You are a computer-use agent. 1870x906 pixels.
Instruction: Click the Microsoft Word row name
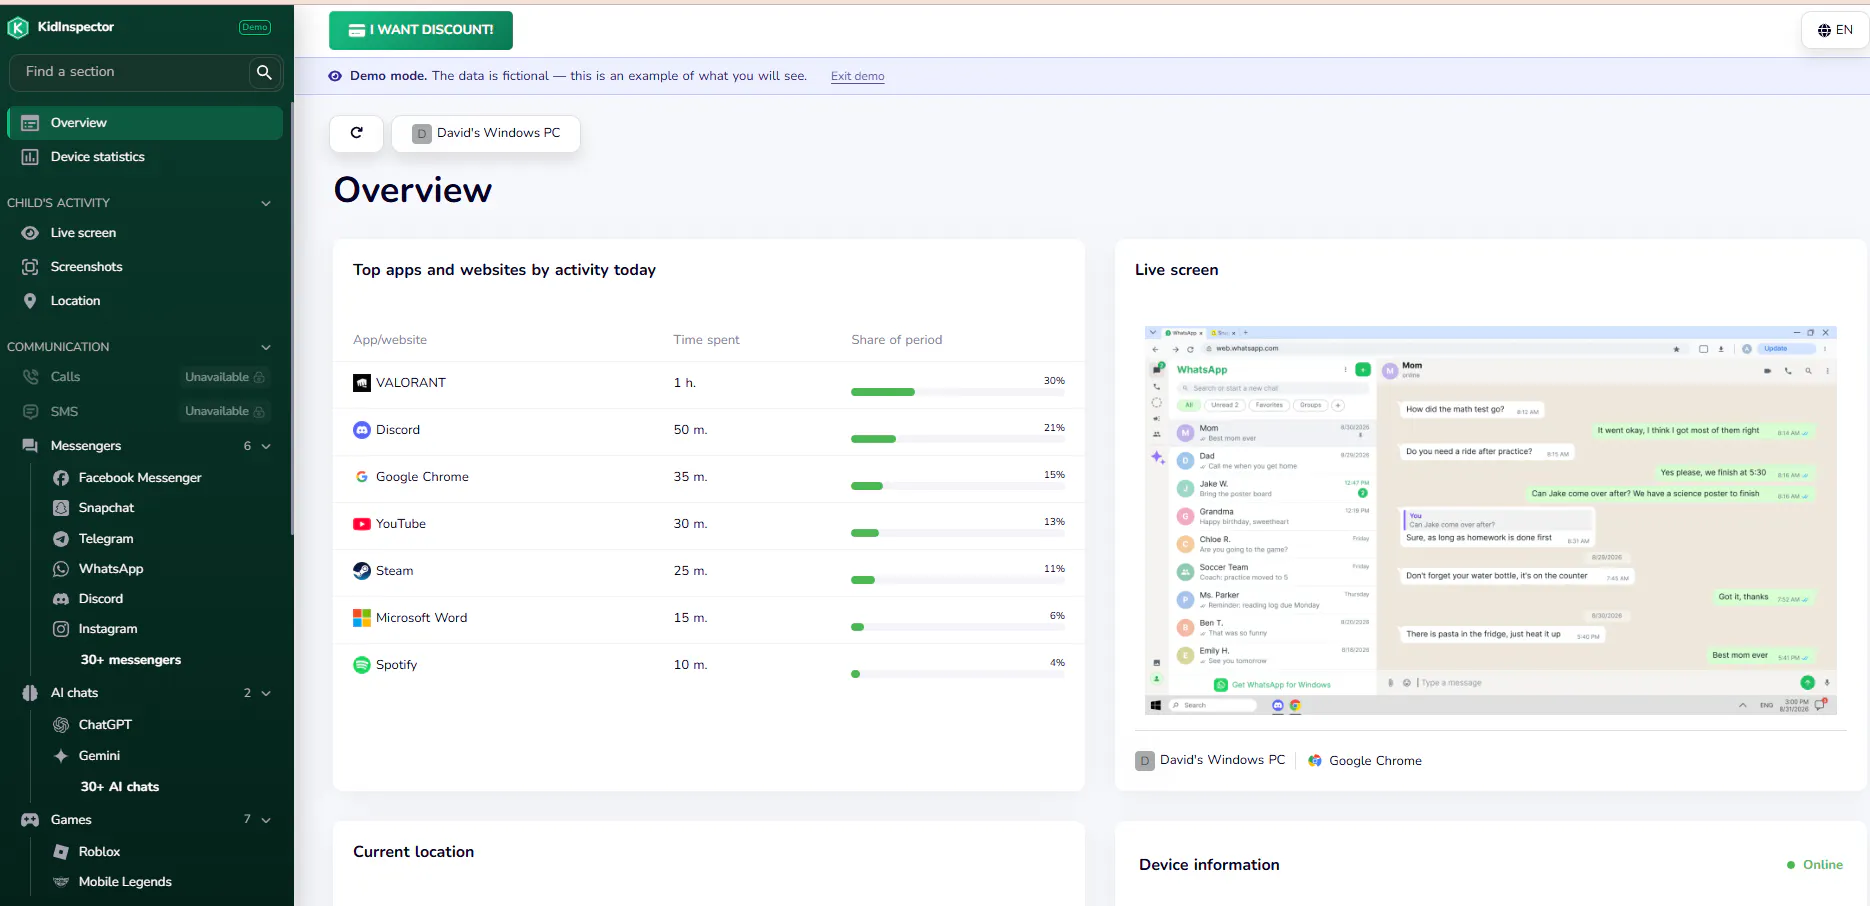tap(421, 618)
